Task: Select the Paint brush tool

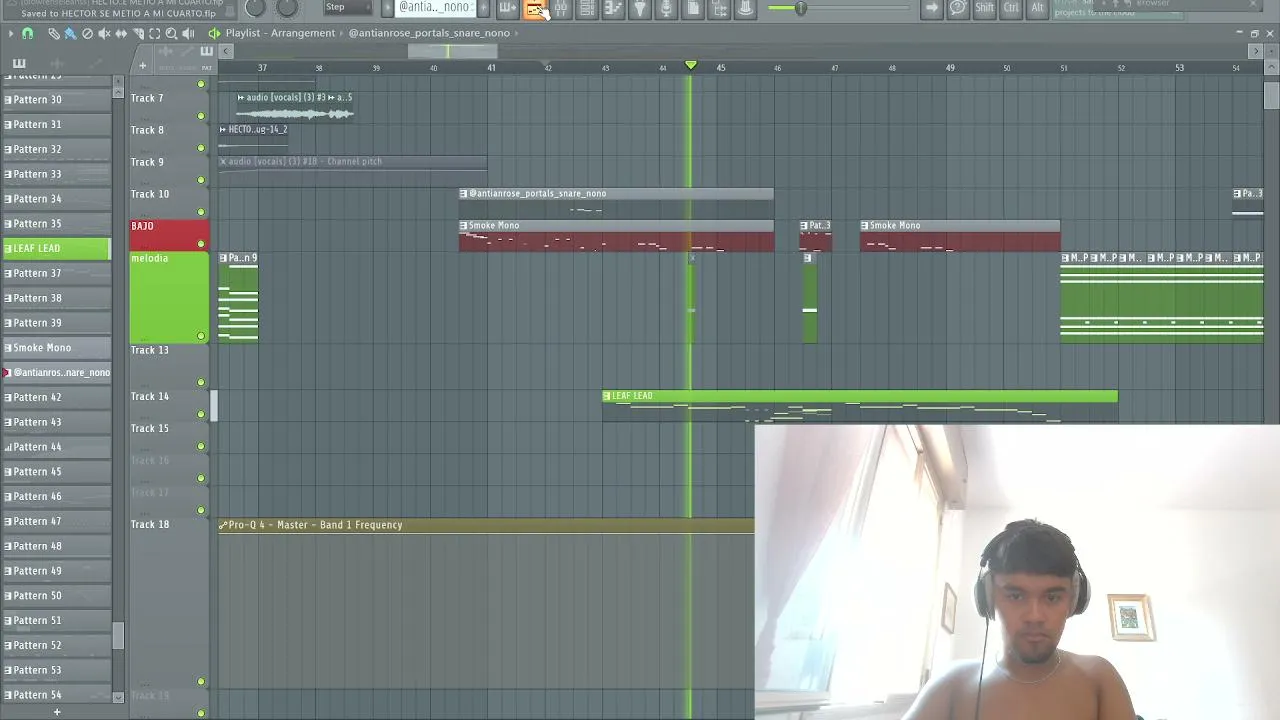Action: click(70, 33)
